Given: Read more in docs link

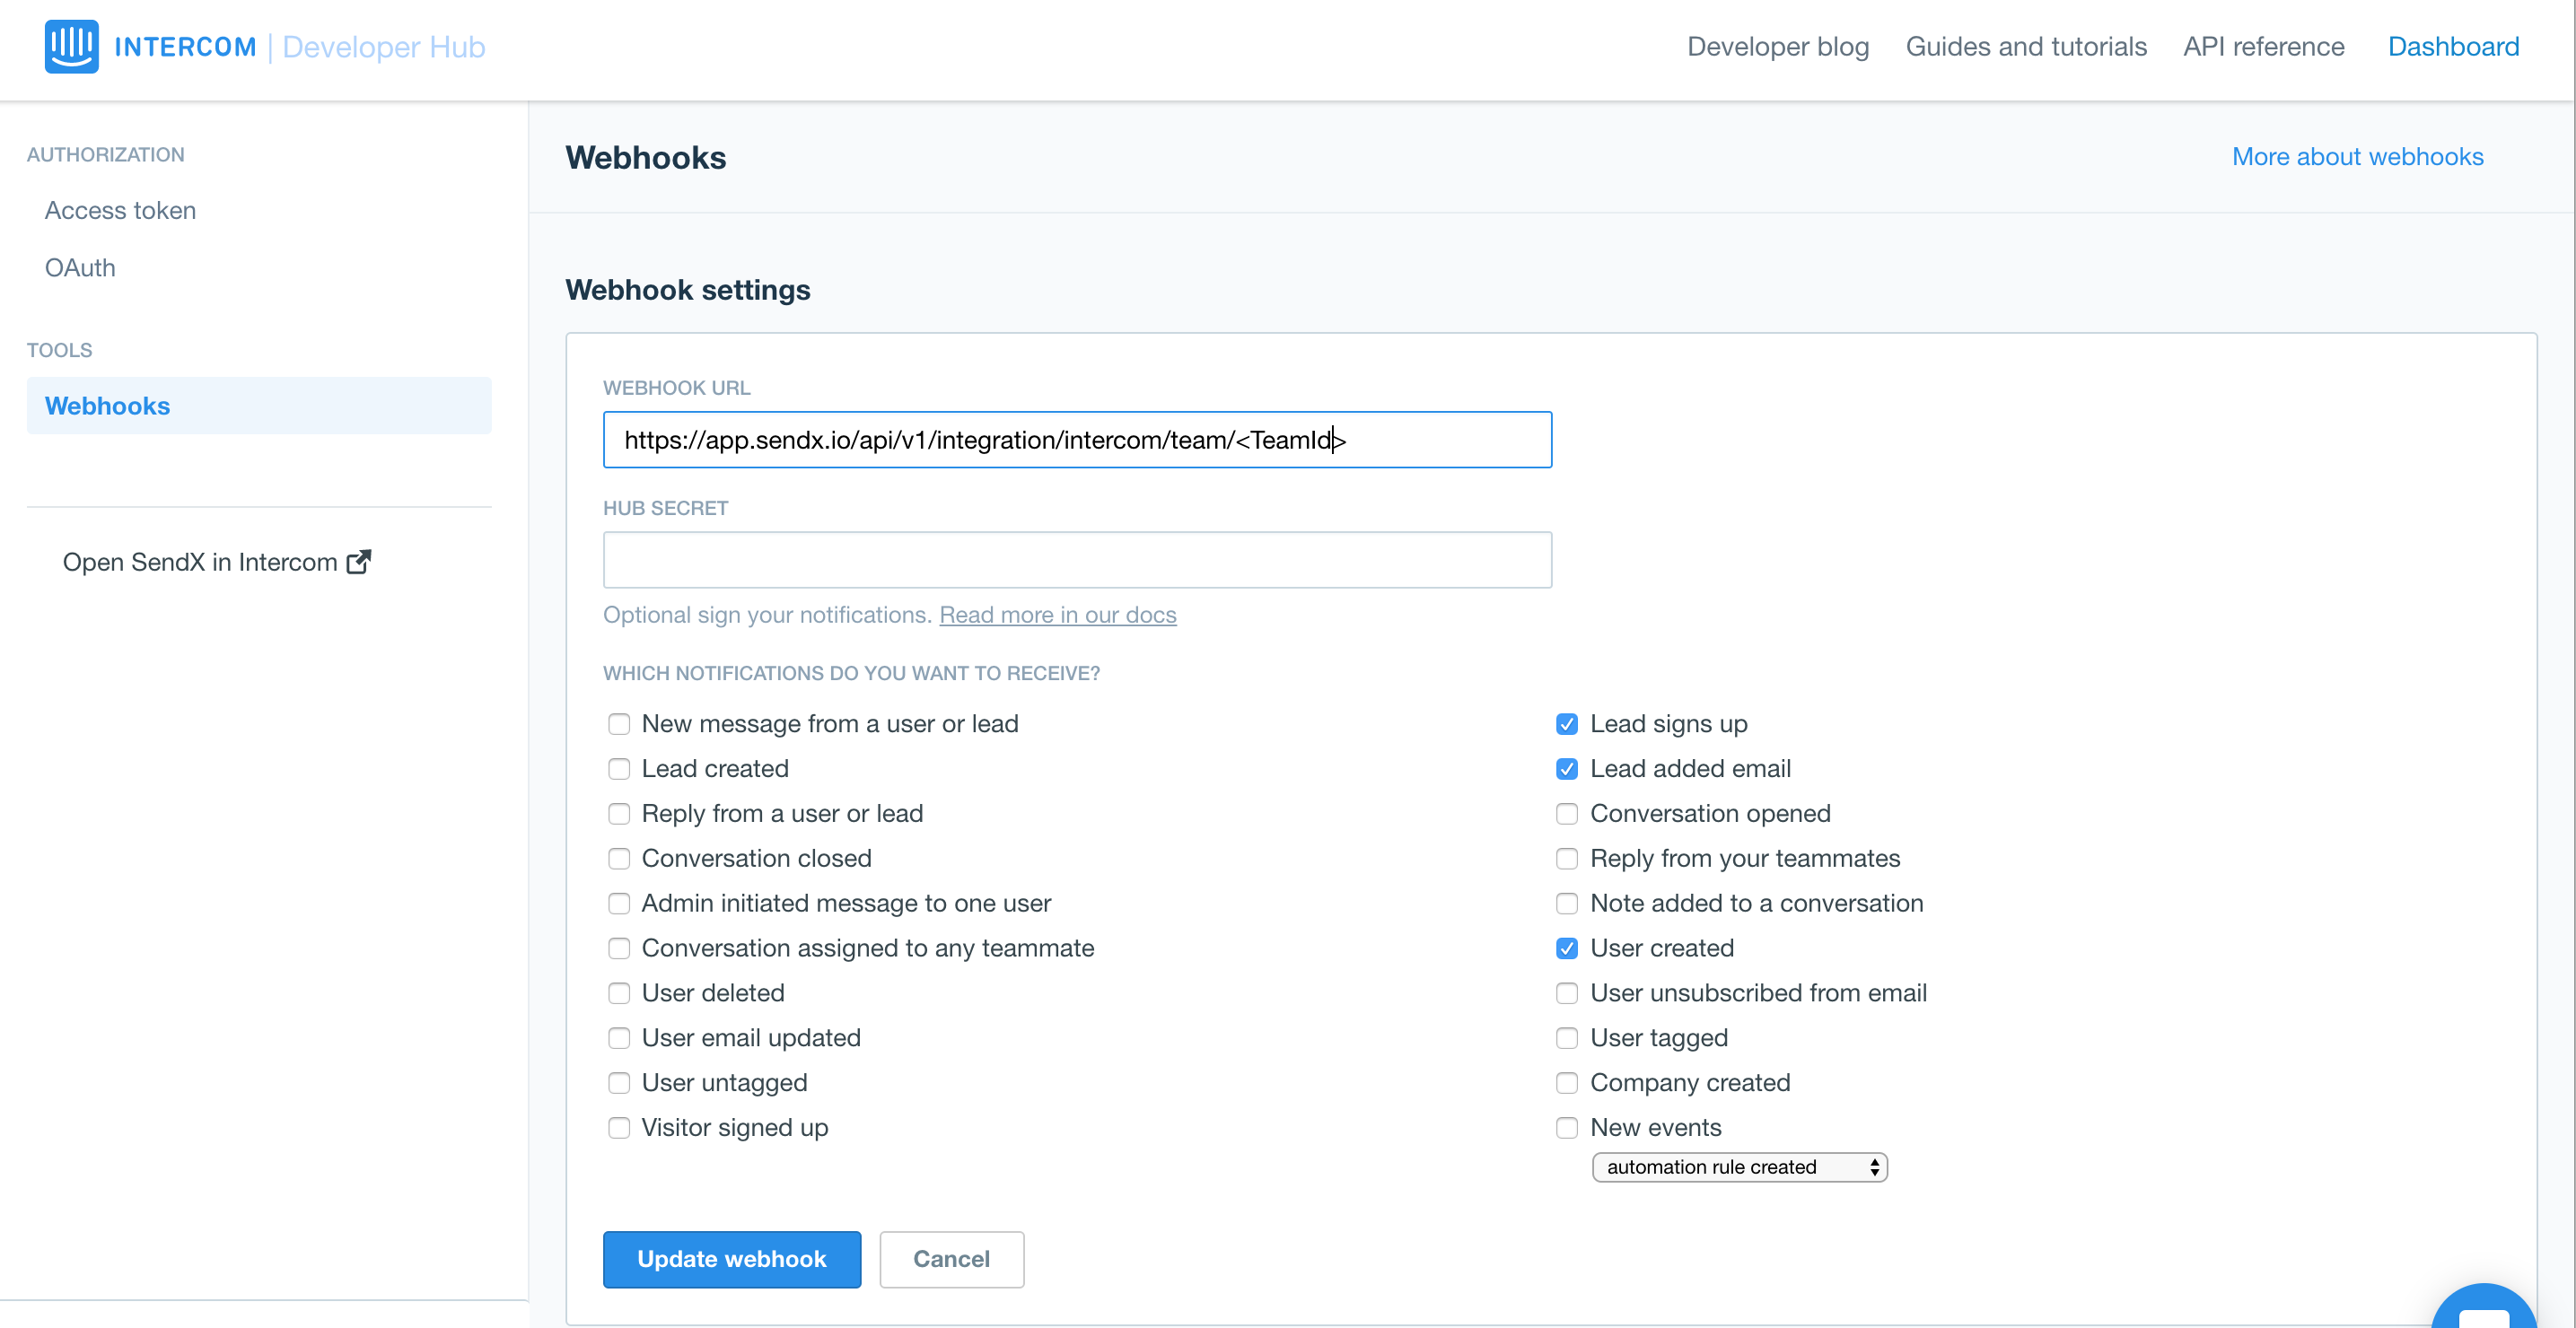Looking at the screenshot, I should pyautogui.click(x=1058, y=613).
